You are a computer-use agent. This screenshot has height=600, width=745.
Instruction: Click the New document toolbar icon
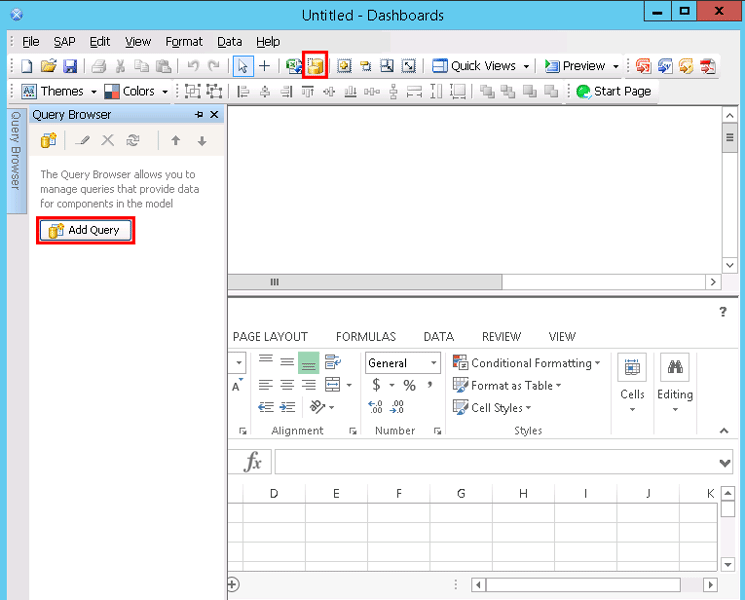[27, 66]
